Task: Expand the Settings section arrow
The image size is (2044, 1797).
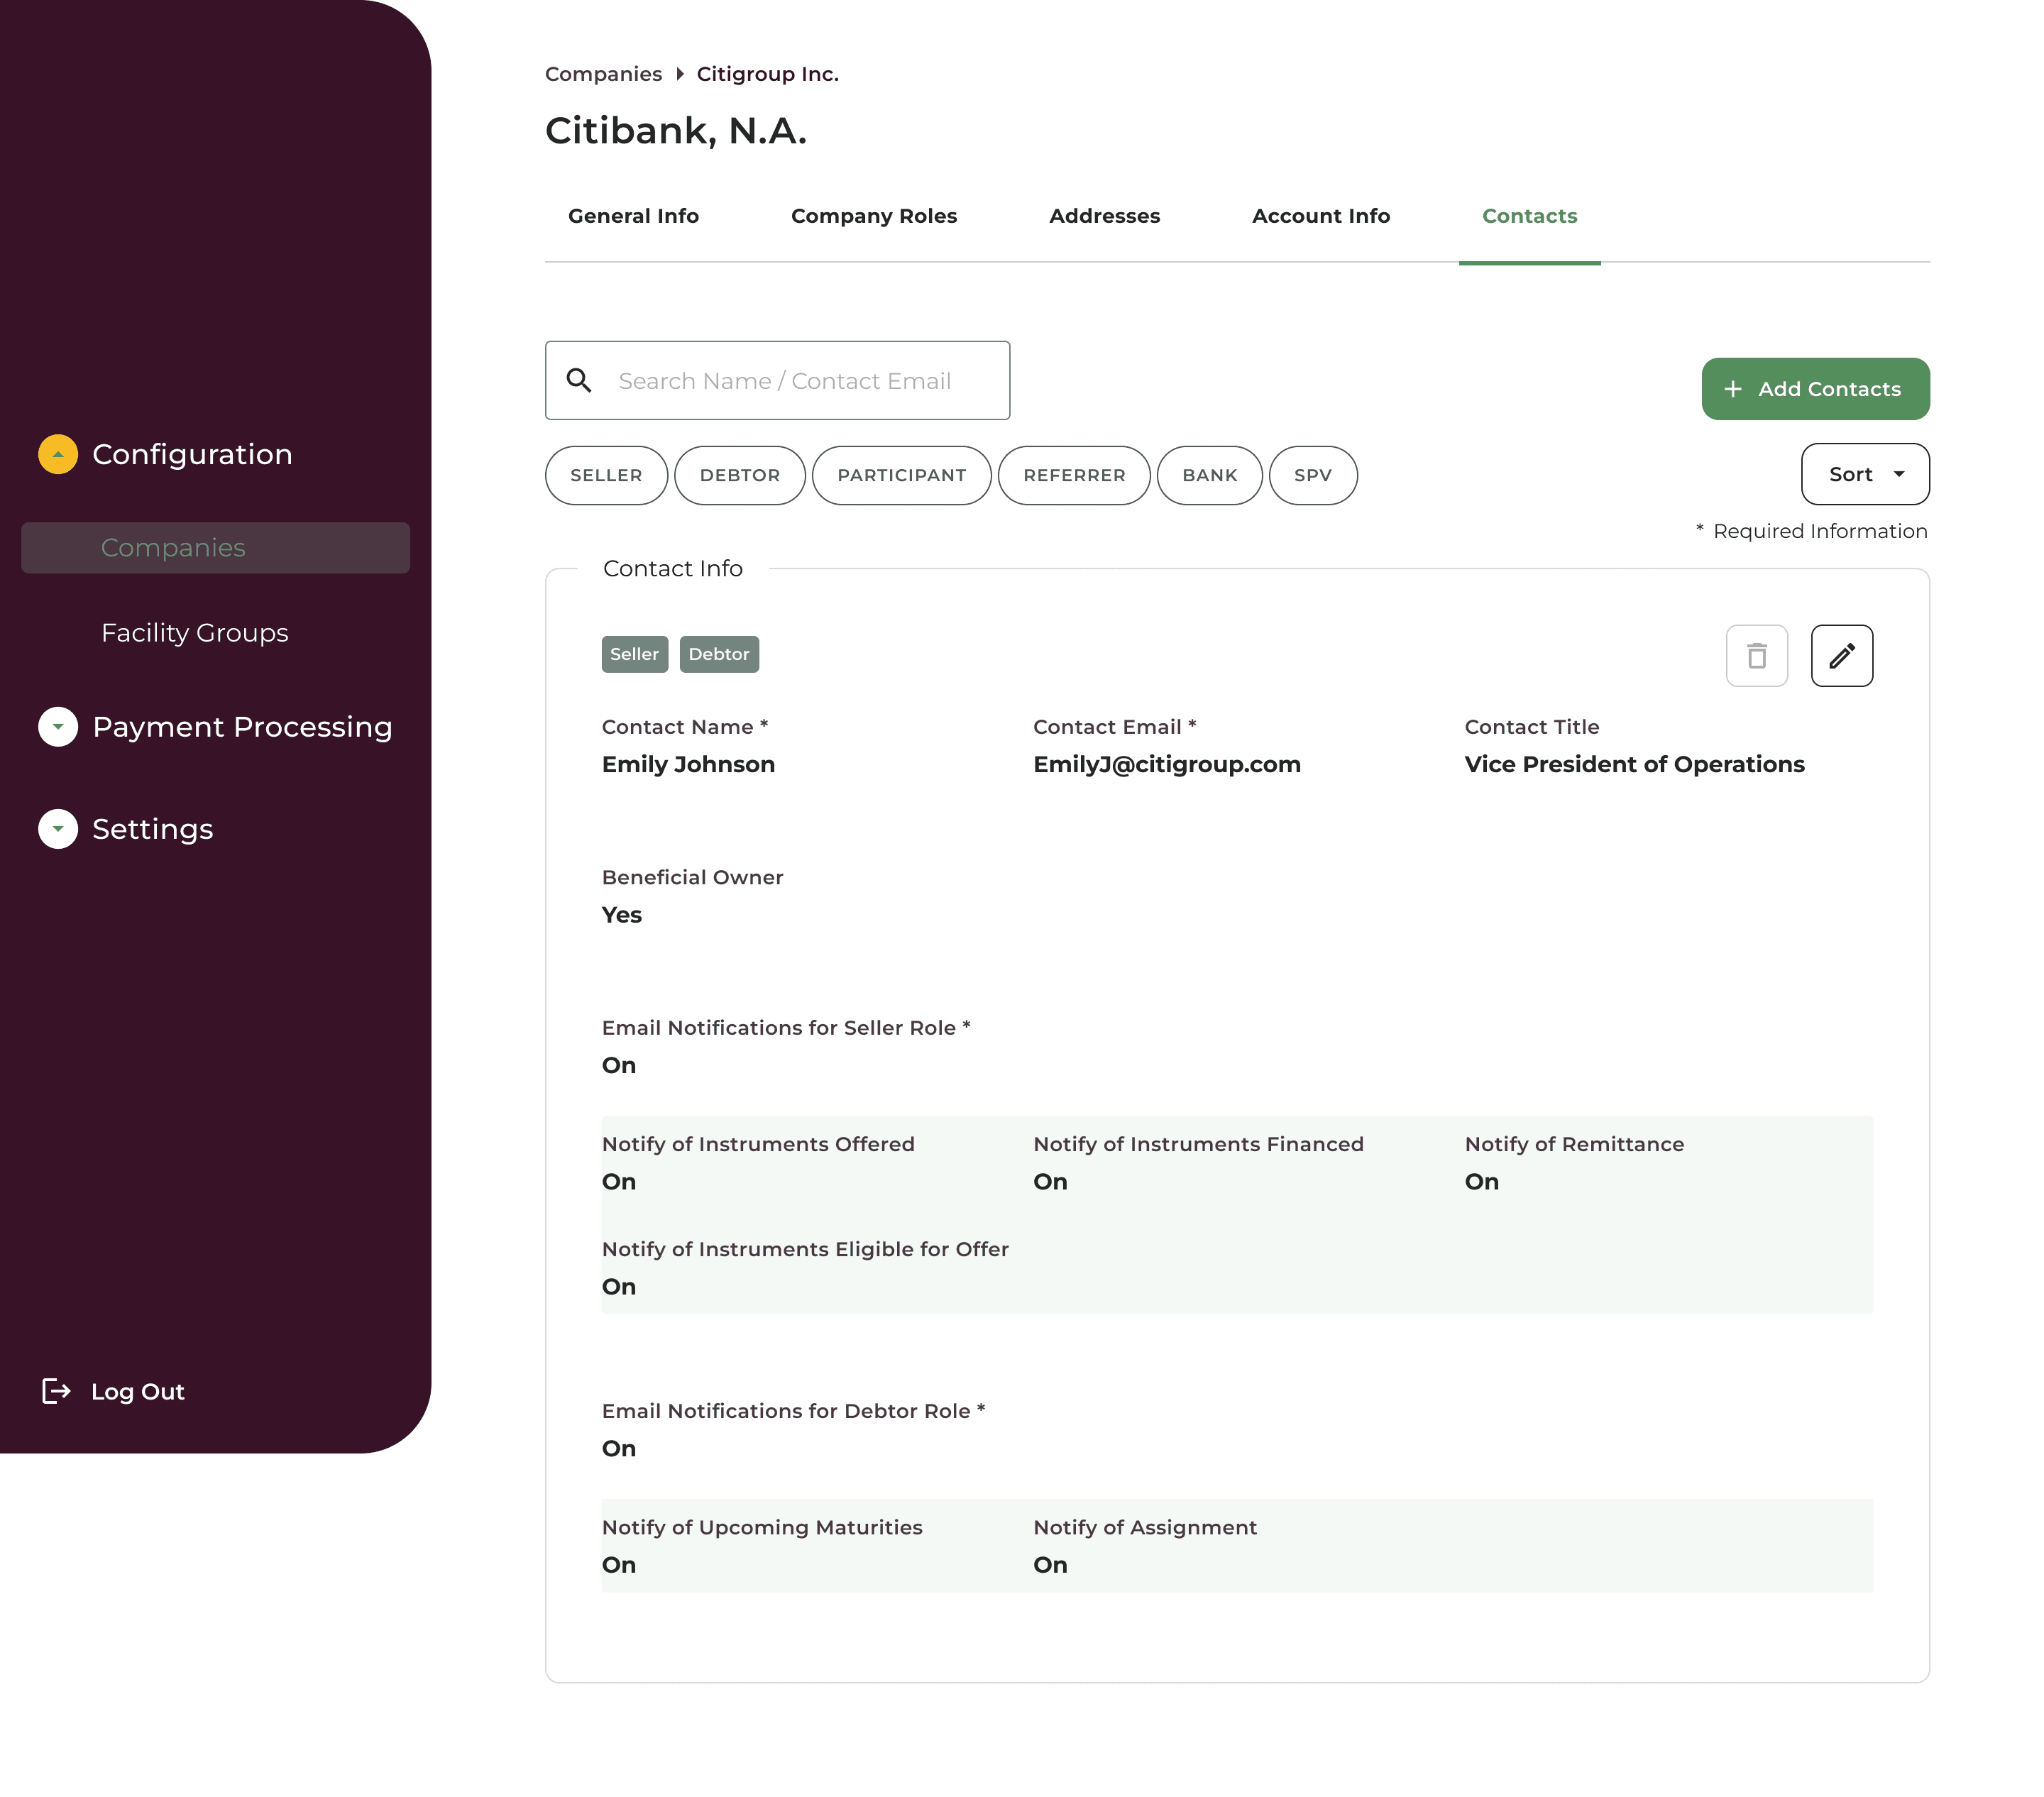Action: coord(58,829)
